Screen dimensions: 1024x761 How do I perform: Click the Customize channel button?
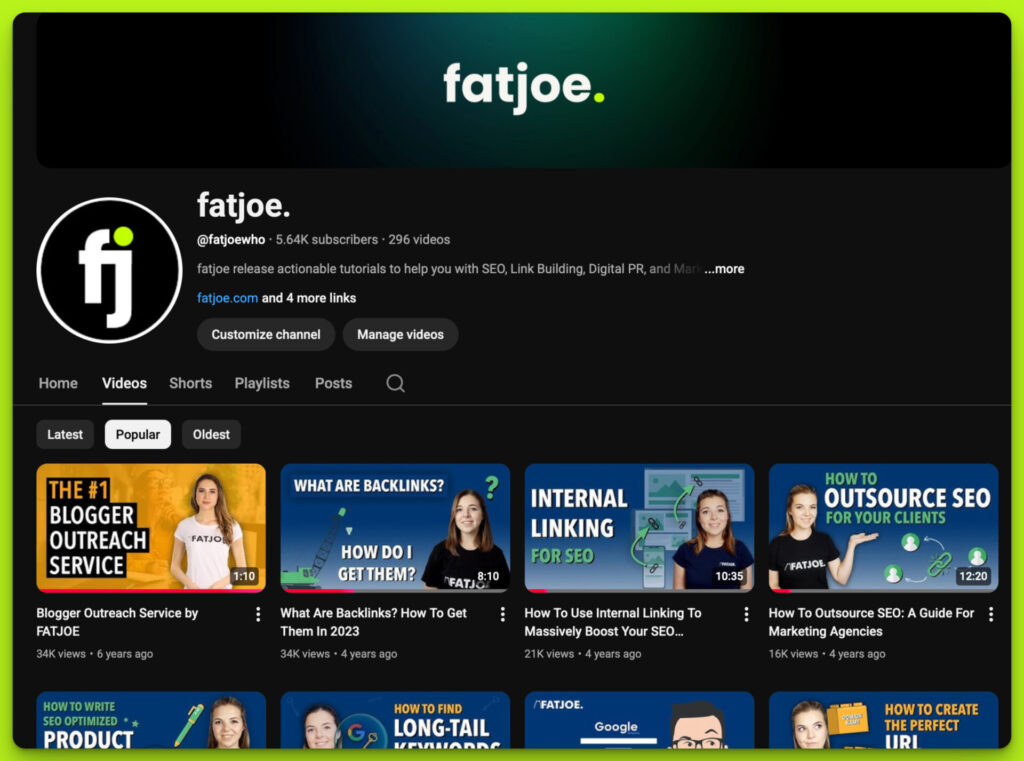coord(265,335)
